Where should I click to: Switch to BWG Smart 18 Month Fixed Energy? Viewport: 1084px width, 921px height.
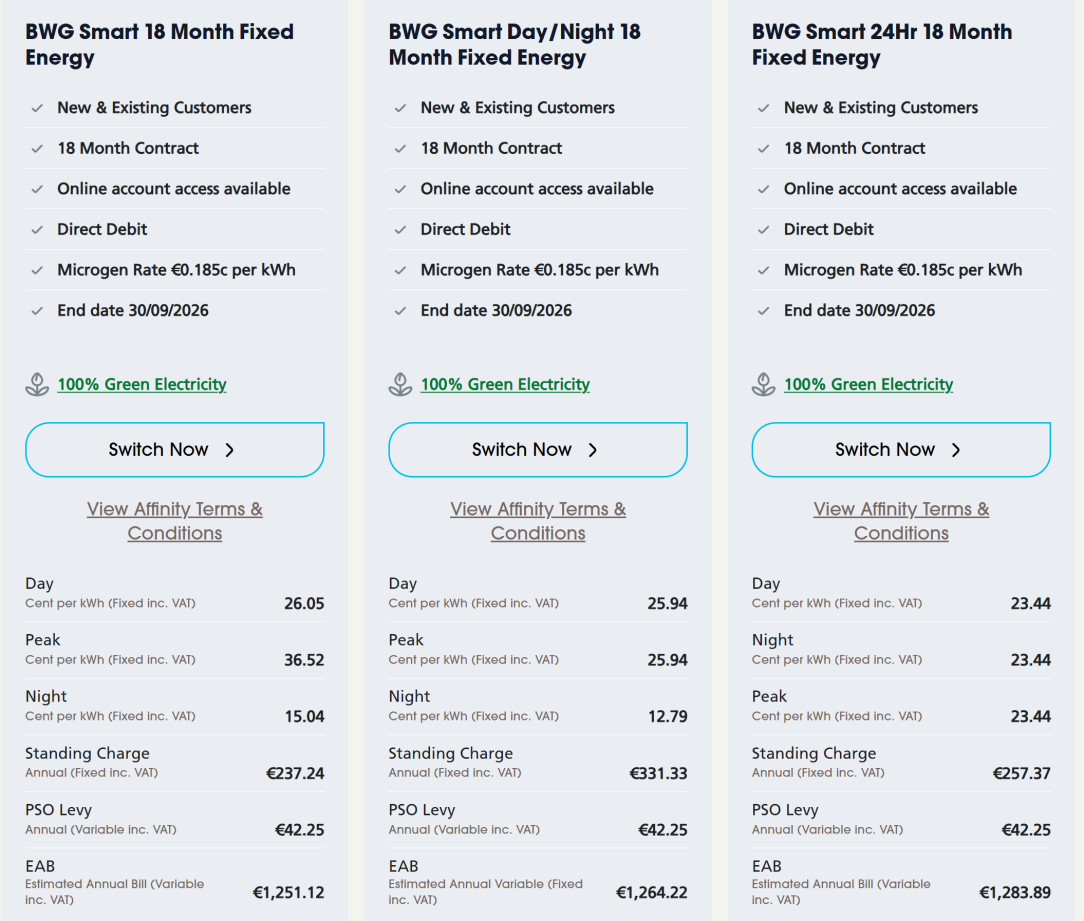[x=175, y=449]
